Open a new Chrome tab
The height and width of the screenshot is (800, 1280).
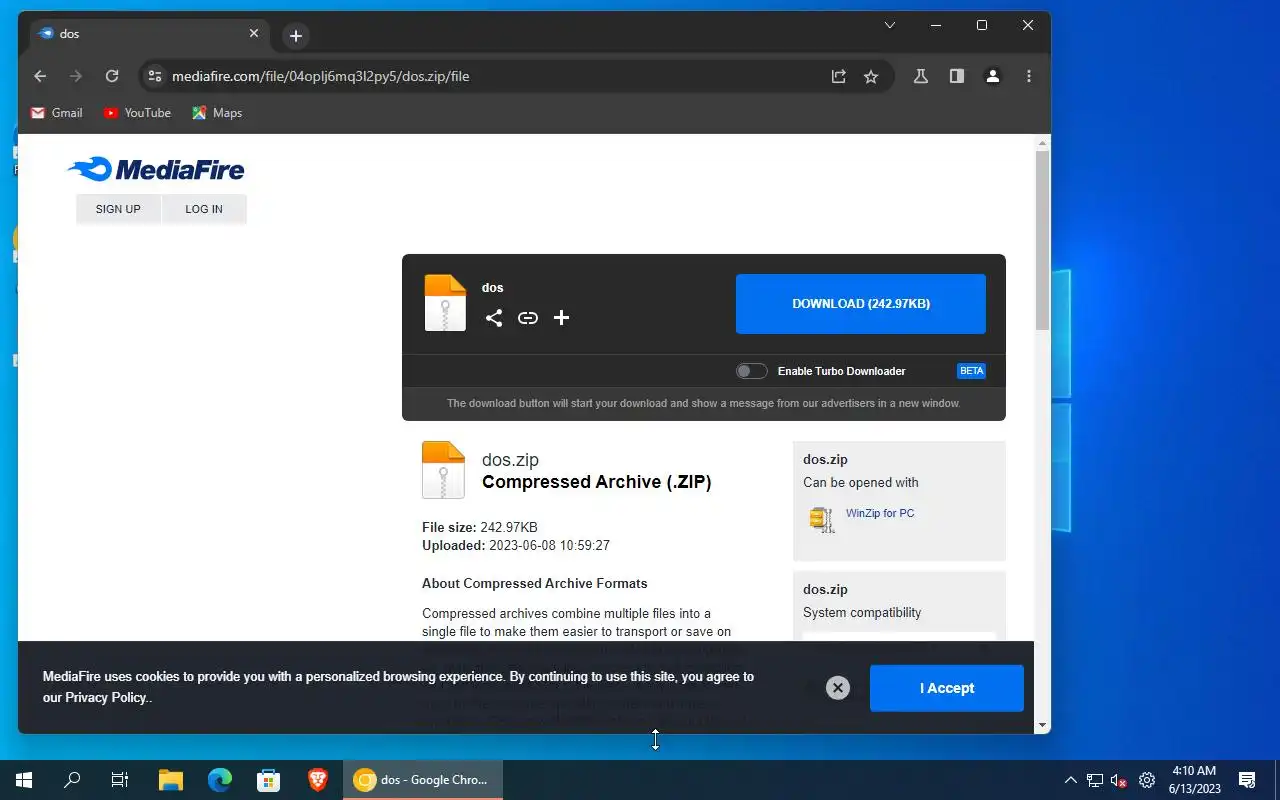click(x=296, y=36)
